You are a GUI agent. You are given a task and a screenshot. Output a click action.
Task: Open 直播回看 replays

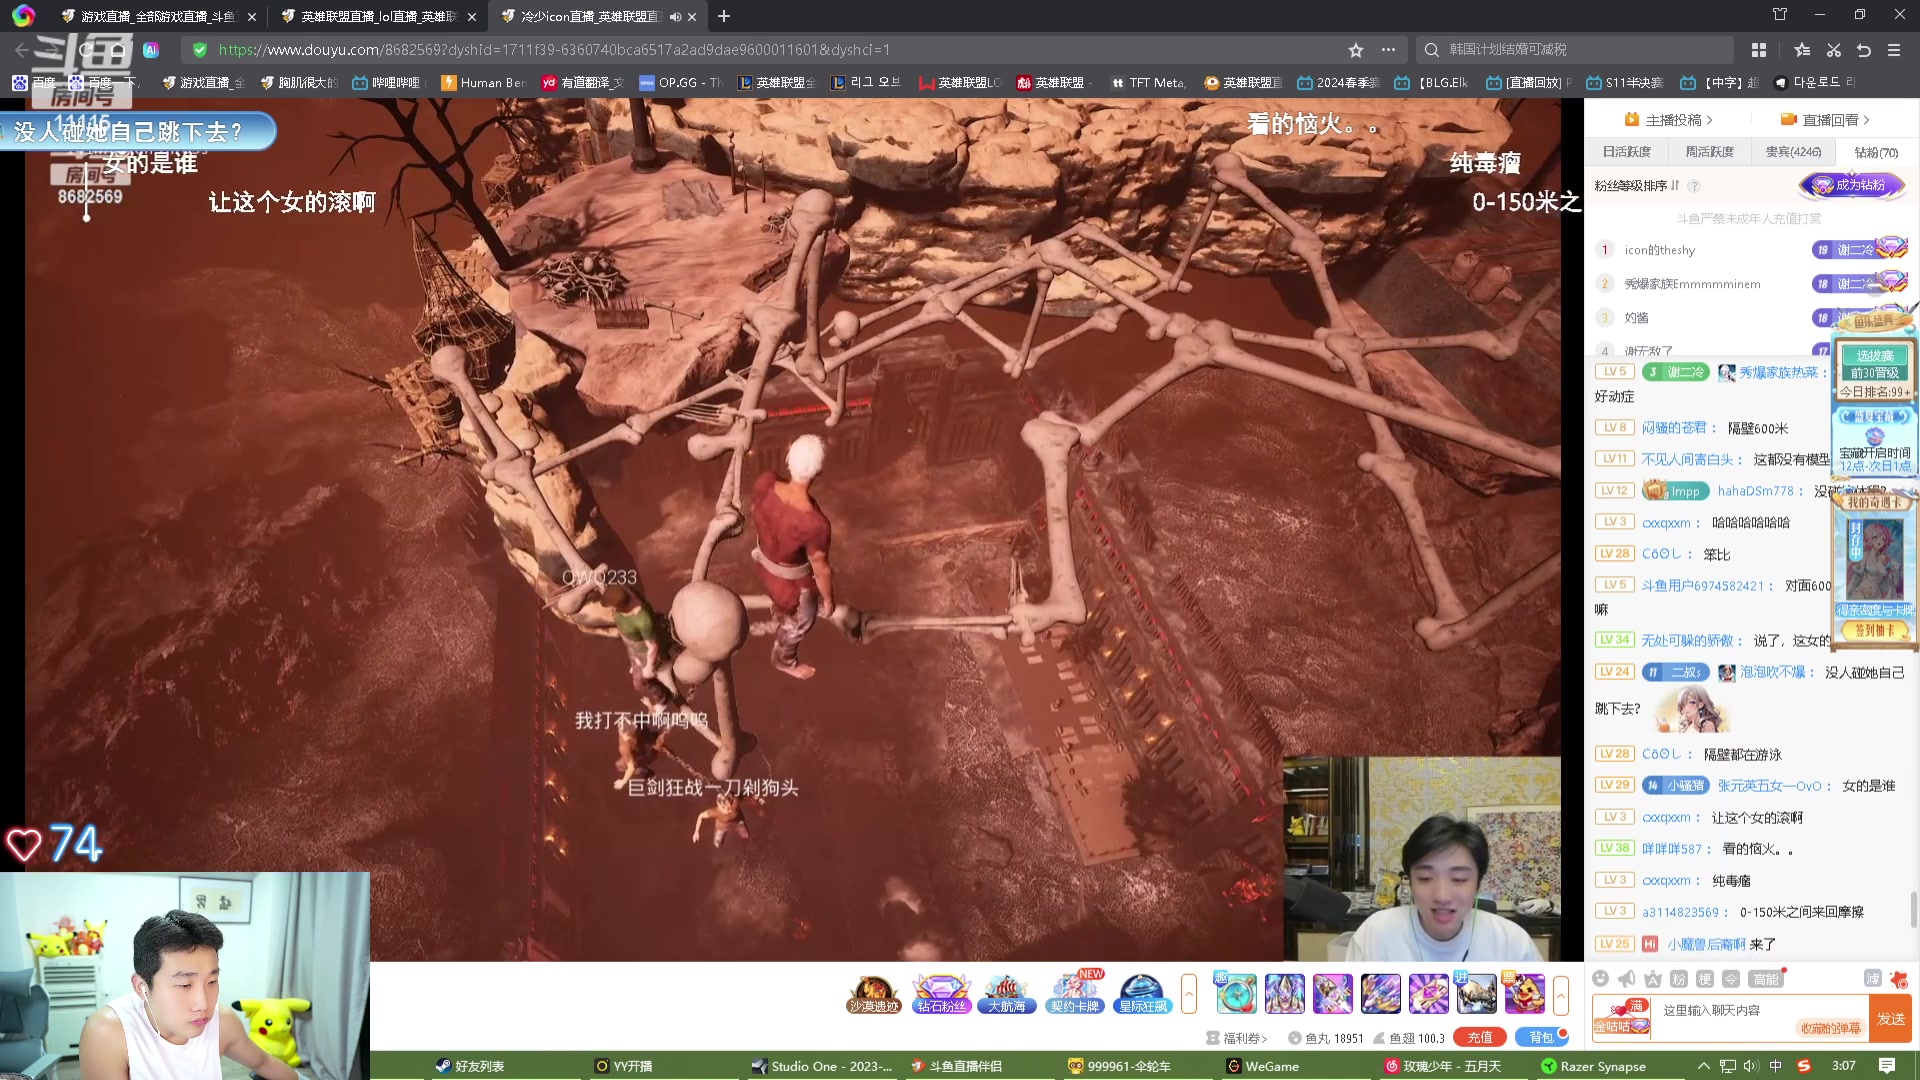click(1825, 120)
